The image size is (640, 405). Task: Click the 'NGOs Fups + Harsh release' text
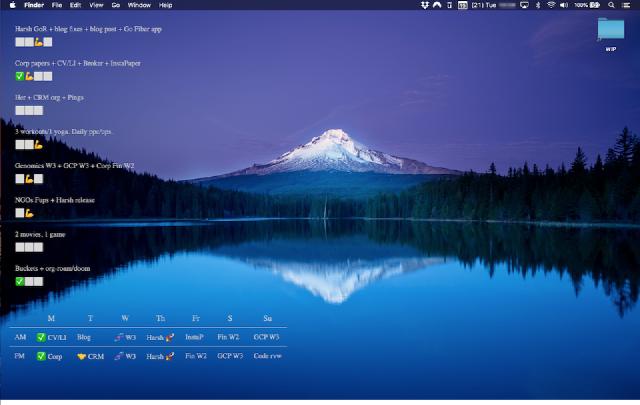55,200
